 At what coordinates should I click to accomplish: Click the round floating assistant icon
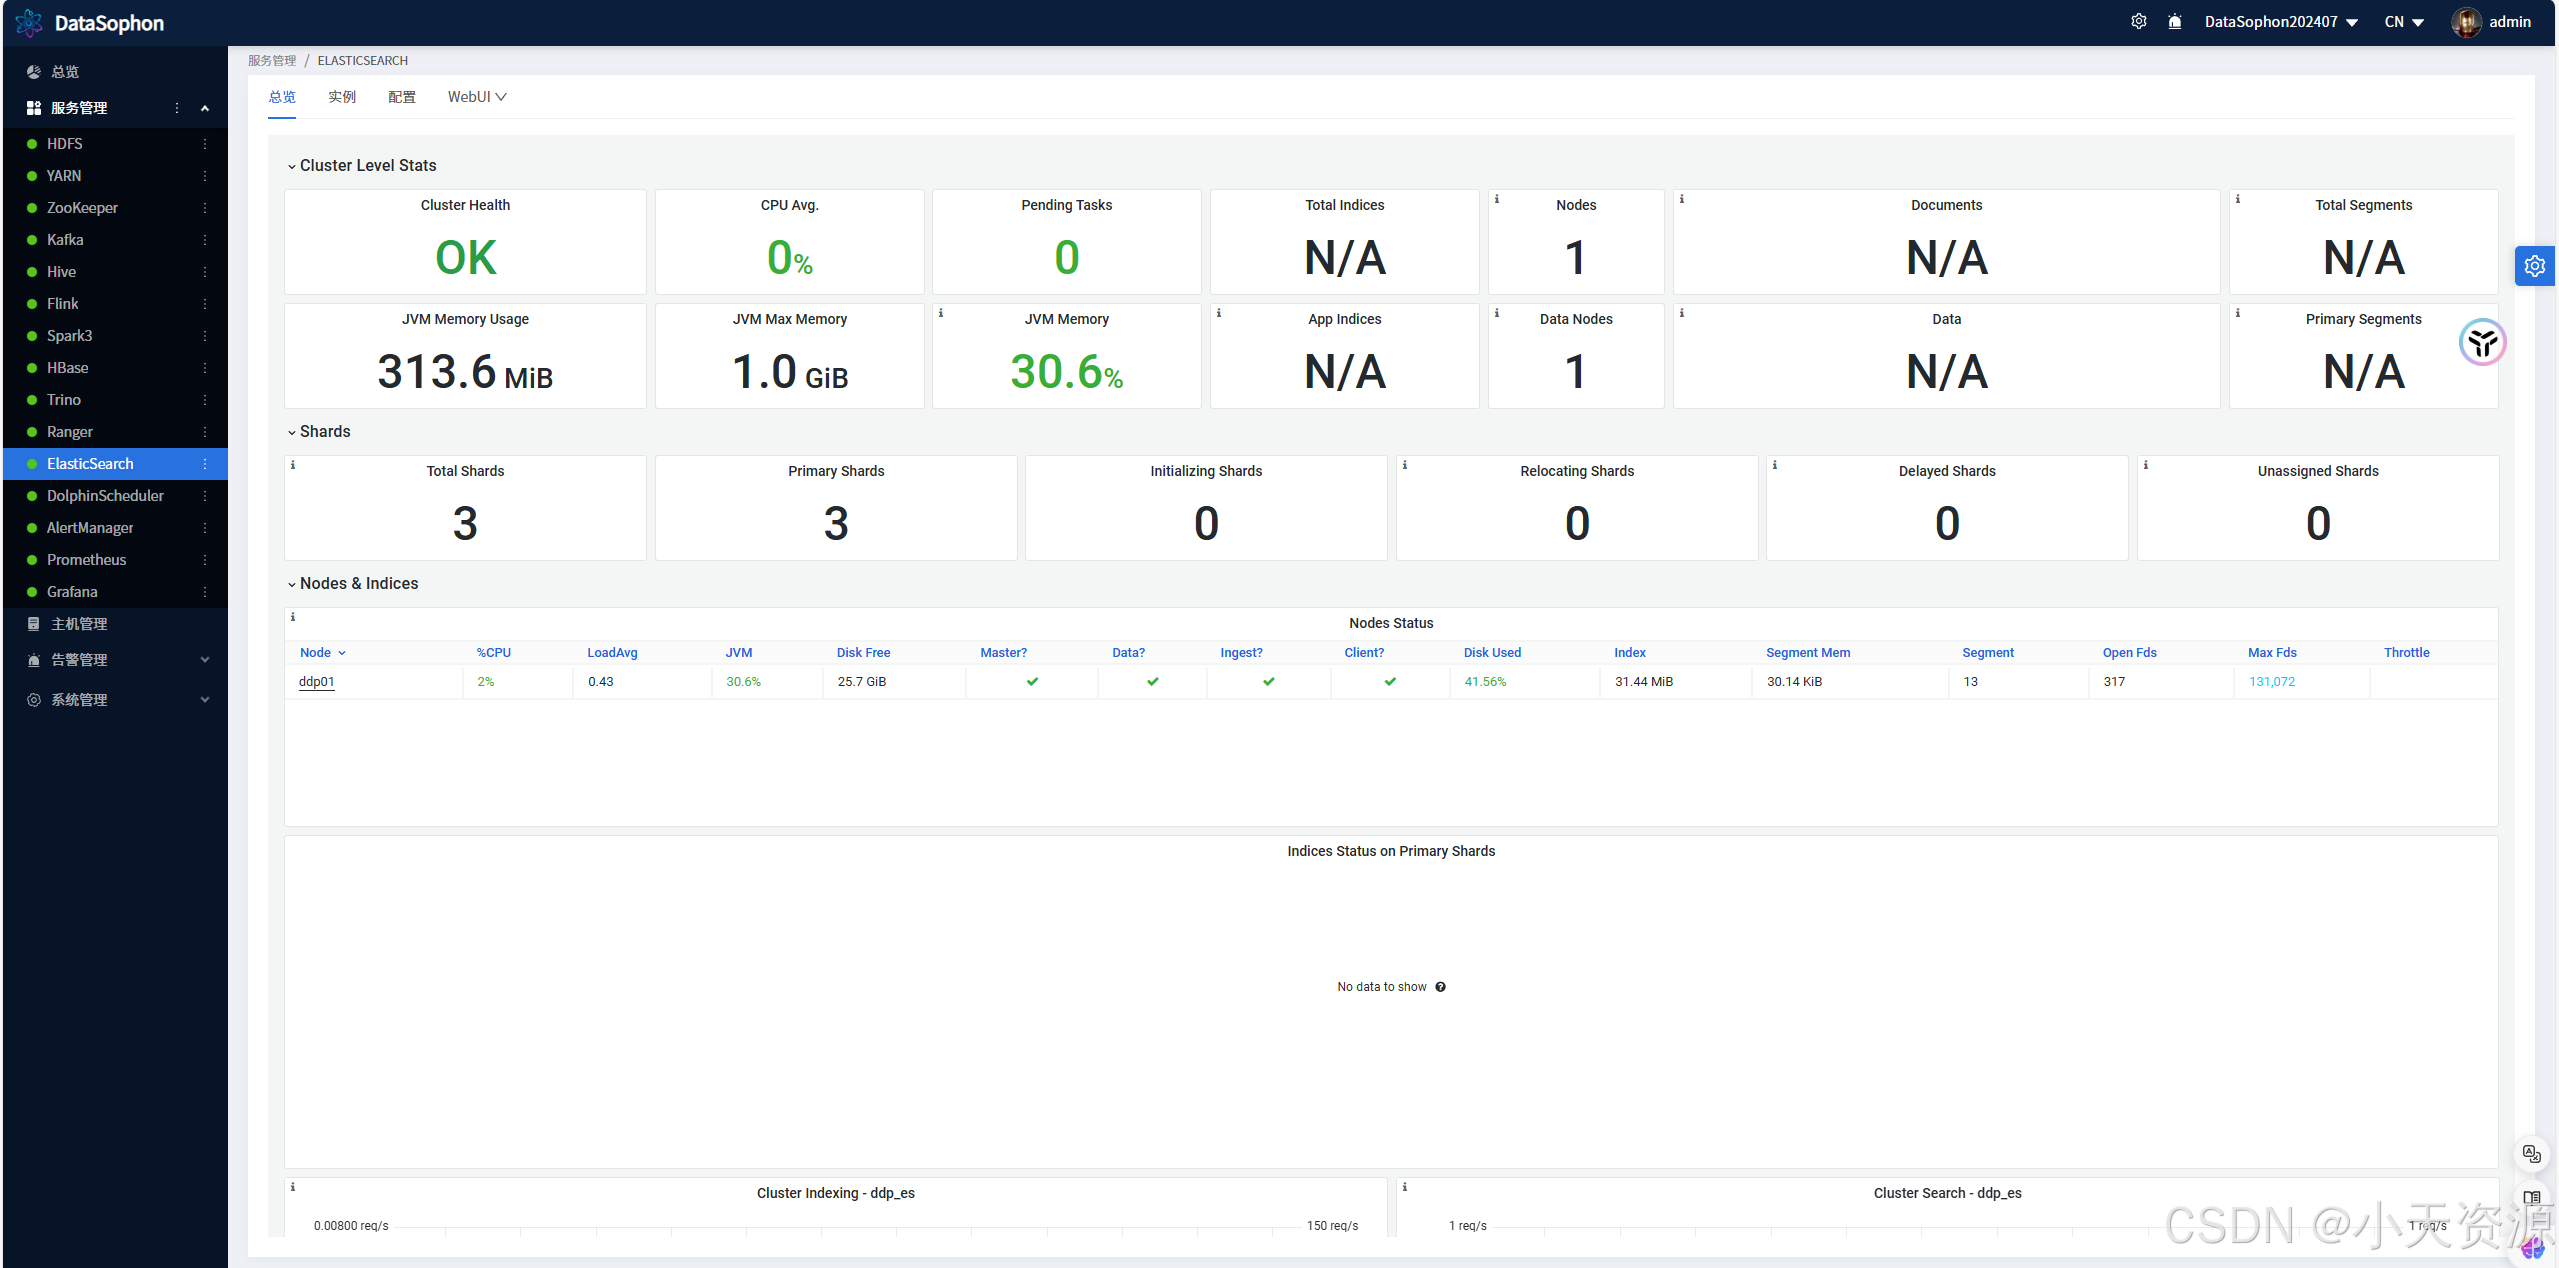click(2482, 343)
